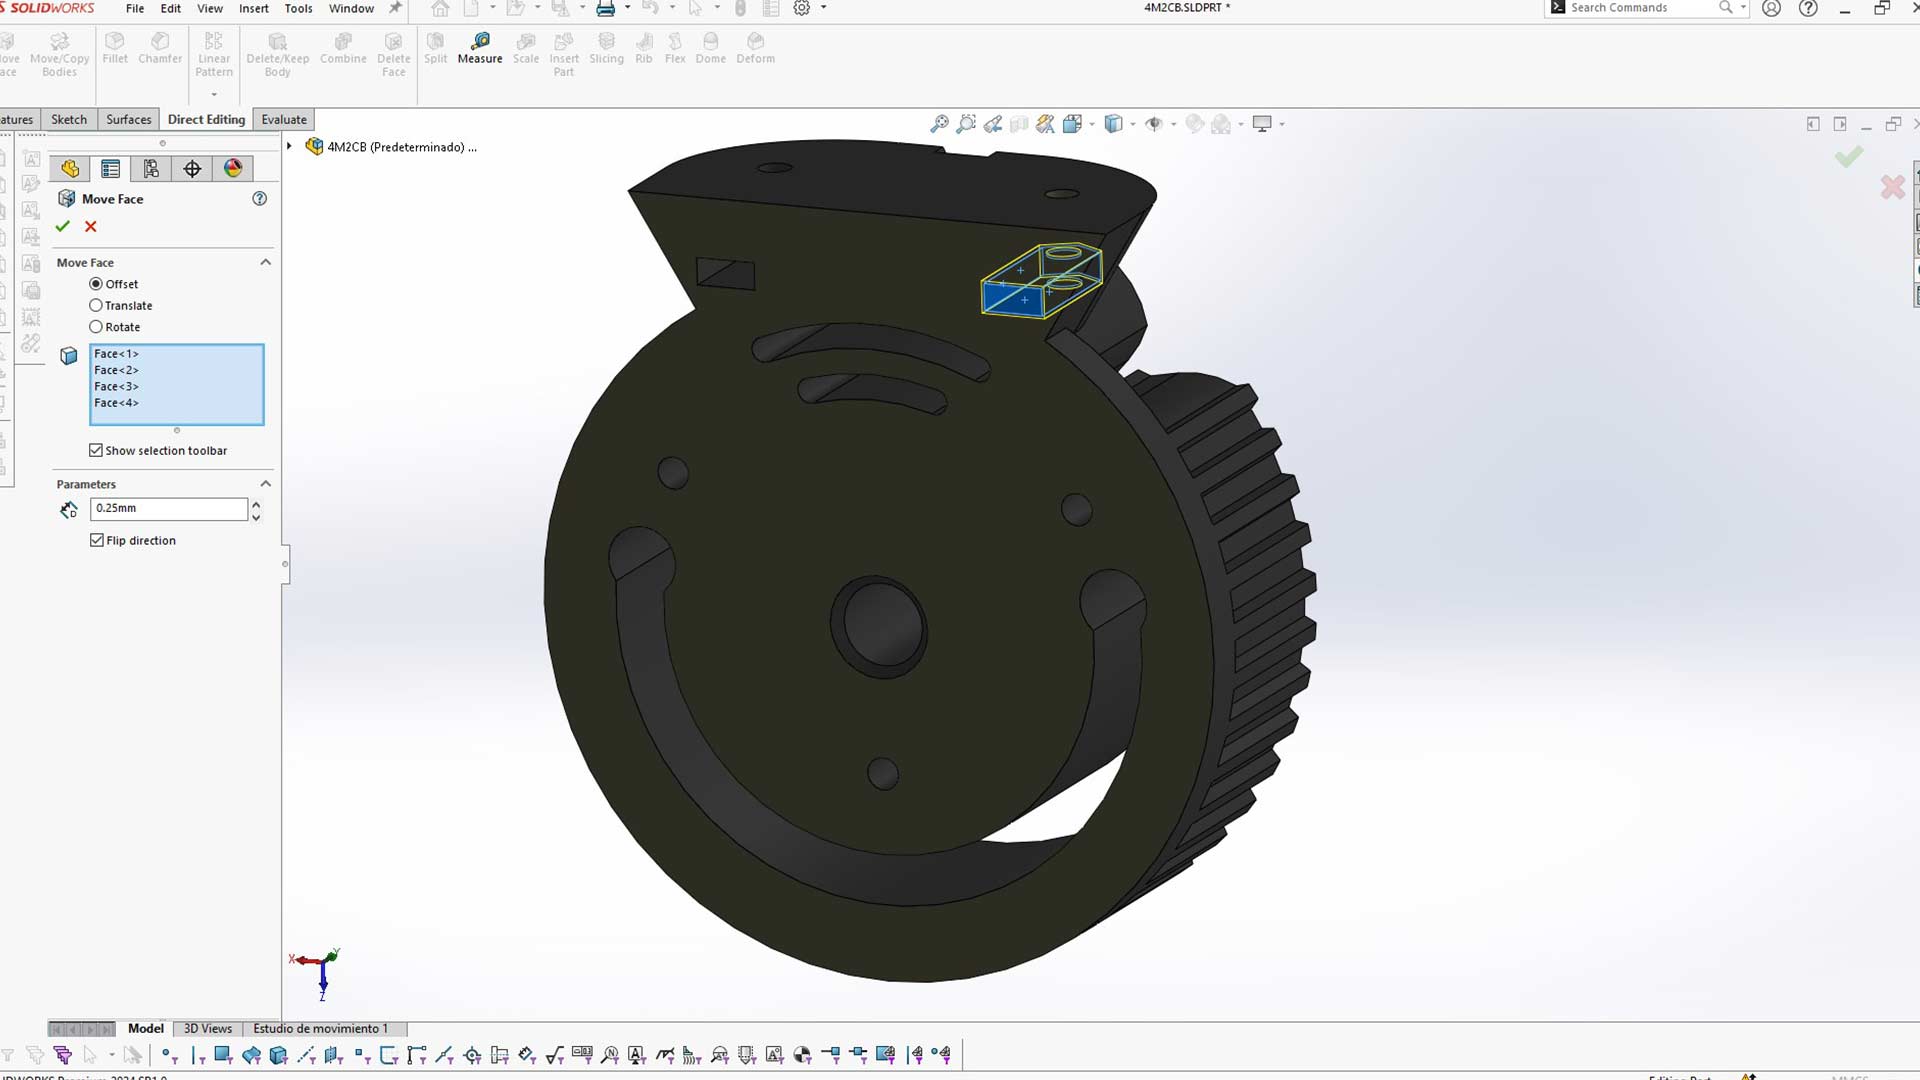Viewport: 1920px width, 1080px height.
Task: Click the Measure tool
Action: click(480, 47)
